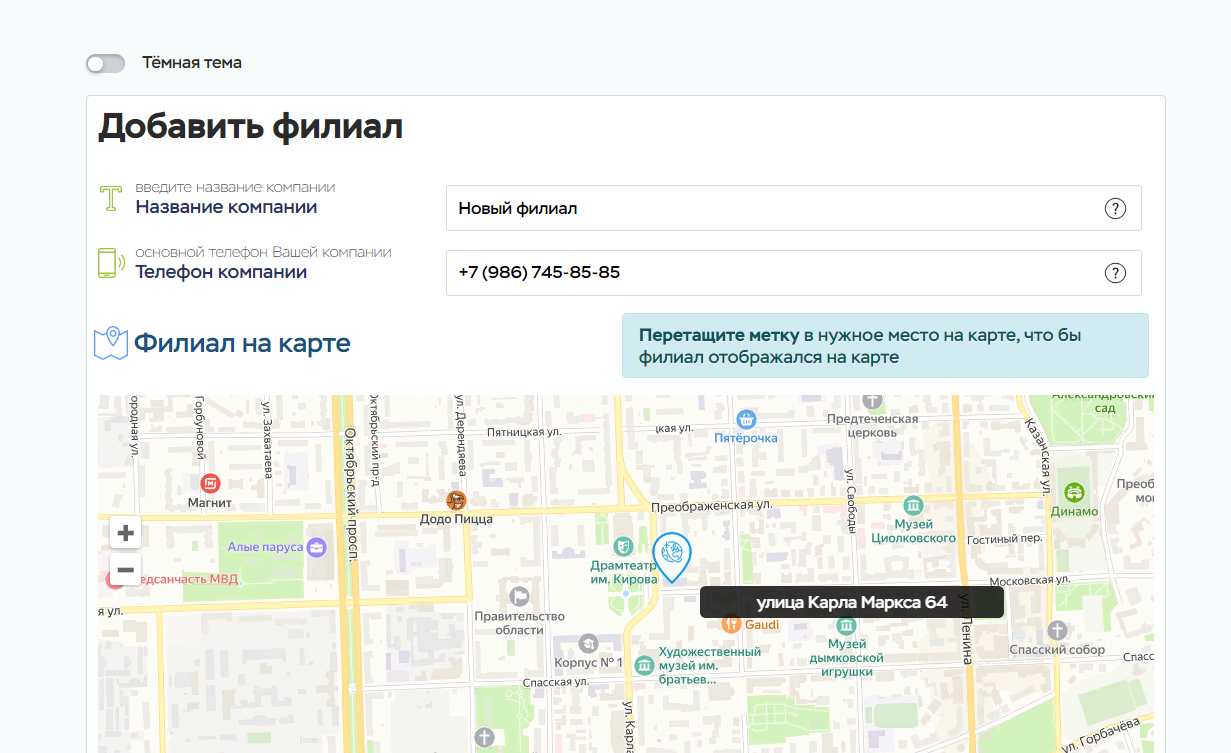Click the Магнит store icon on map
Viewport: 1231px width, 753px height.
[x=210, y=484]
